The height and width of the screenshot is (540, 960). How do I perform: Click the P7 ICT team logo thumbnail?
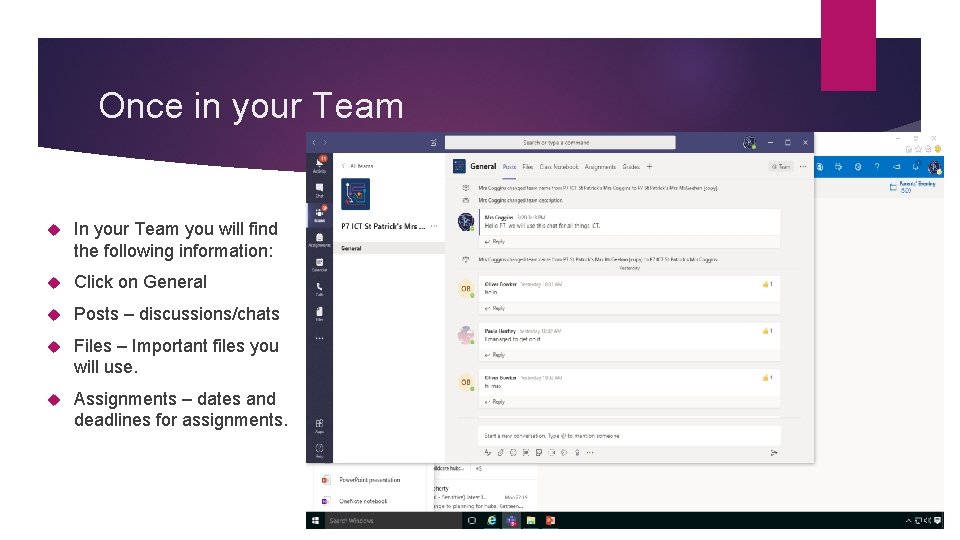[x=355, y=194]
